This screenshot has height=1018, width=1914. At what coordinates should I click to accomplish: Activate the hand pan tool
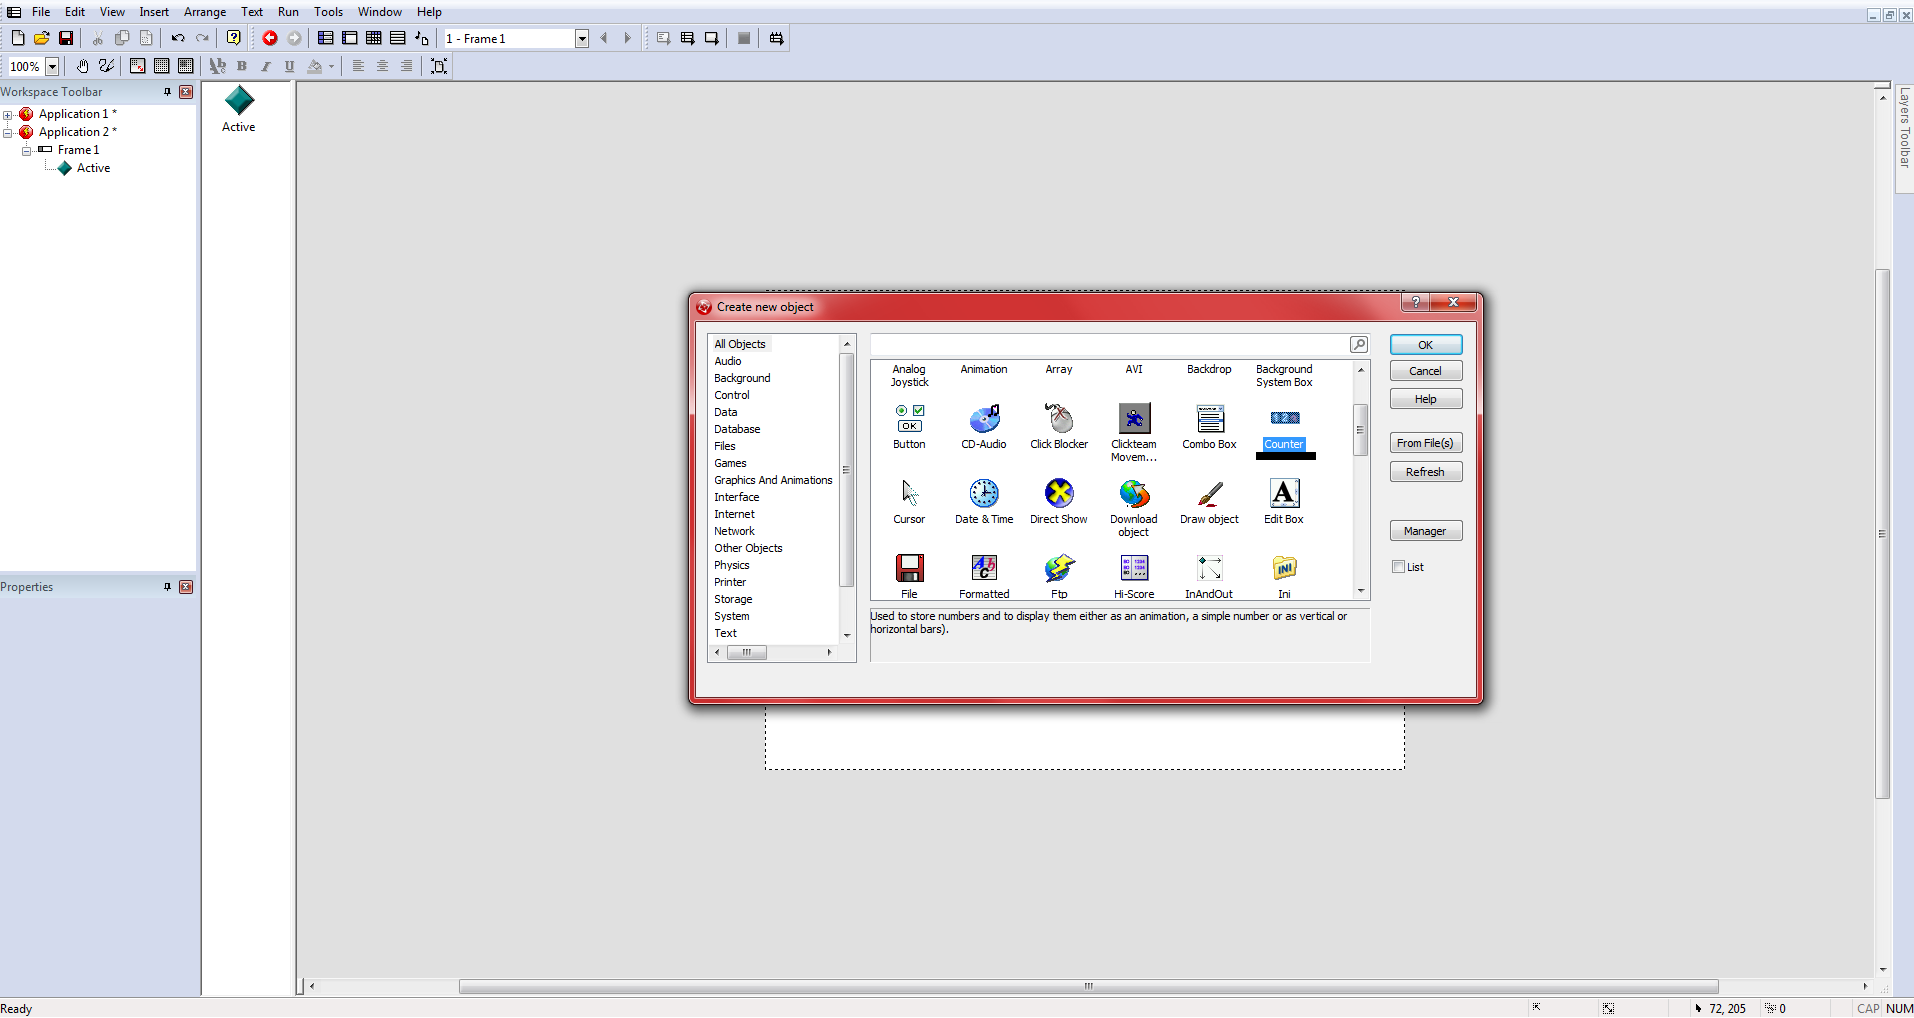[x=82, y=66]
